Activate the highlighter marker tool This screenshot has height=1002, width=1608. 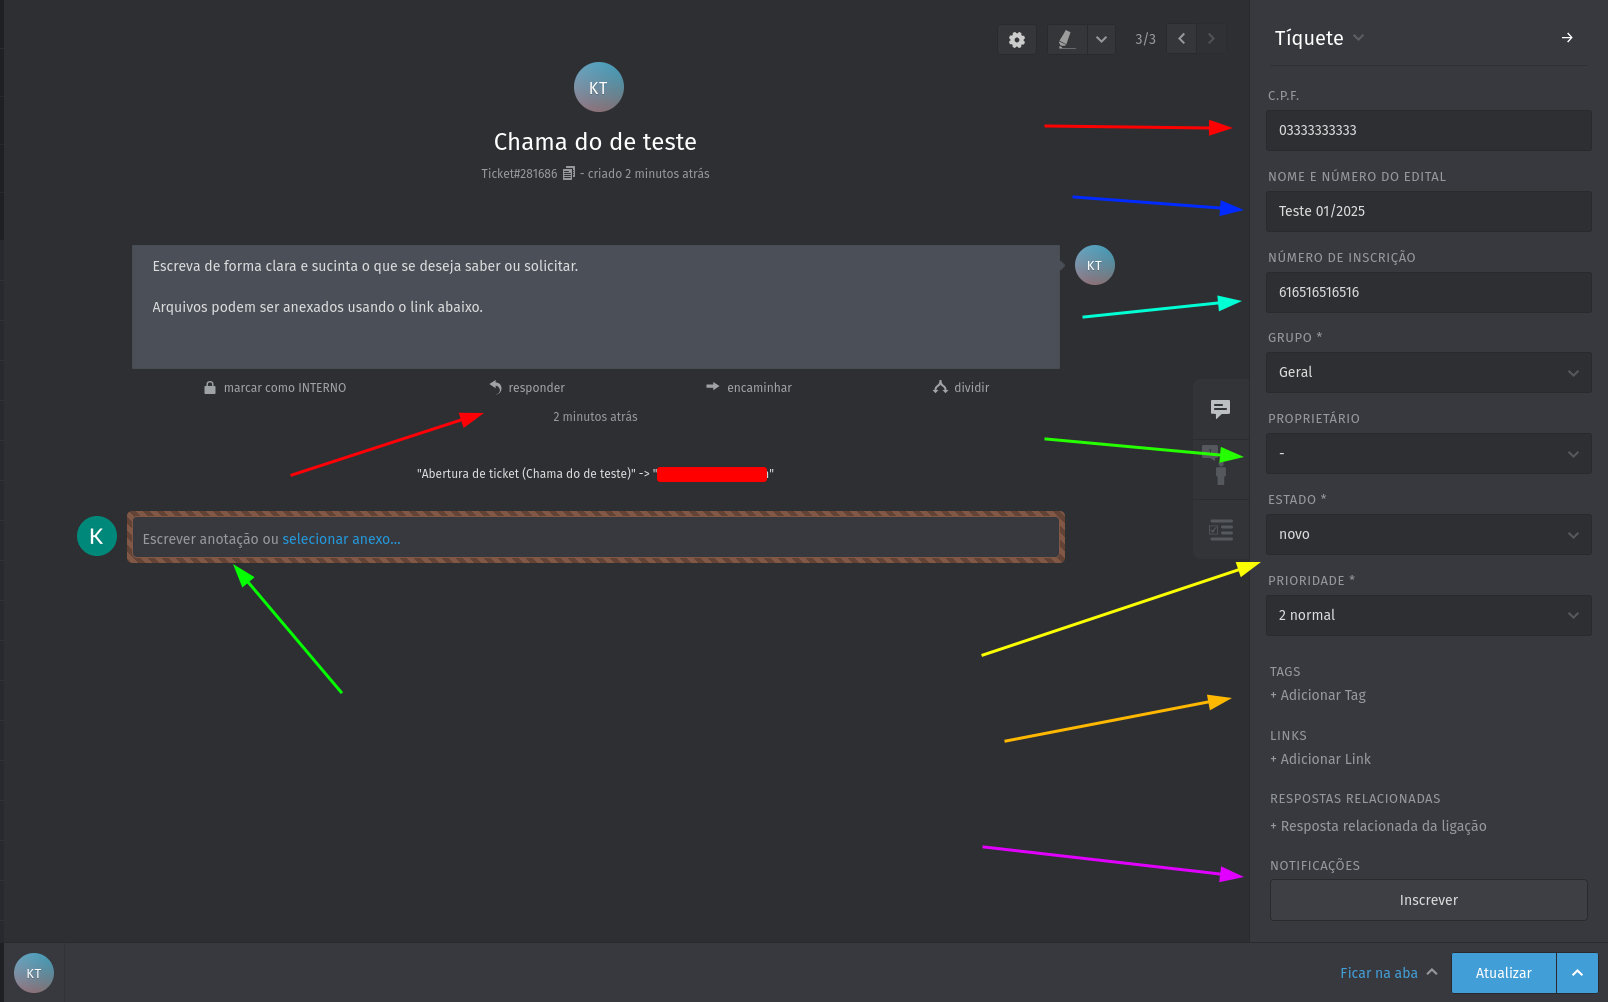[1066, 39]
